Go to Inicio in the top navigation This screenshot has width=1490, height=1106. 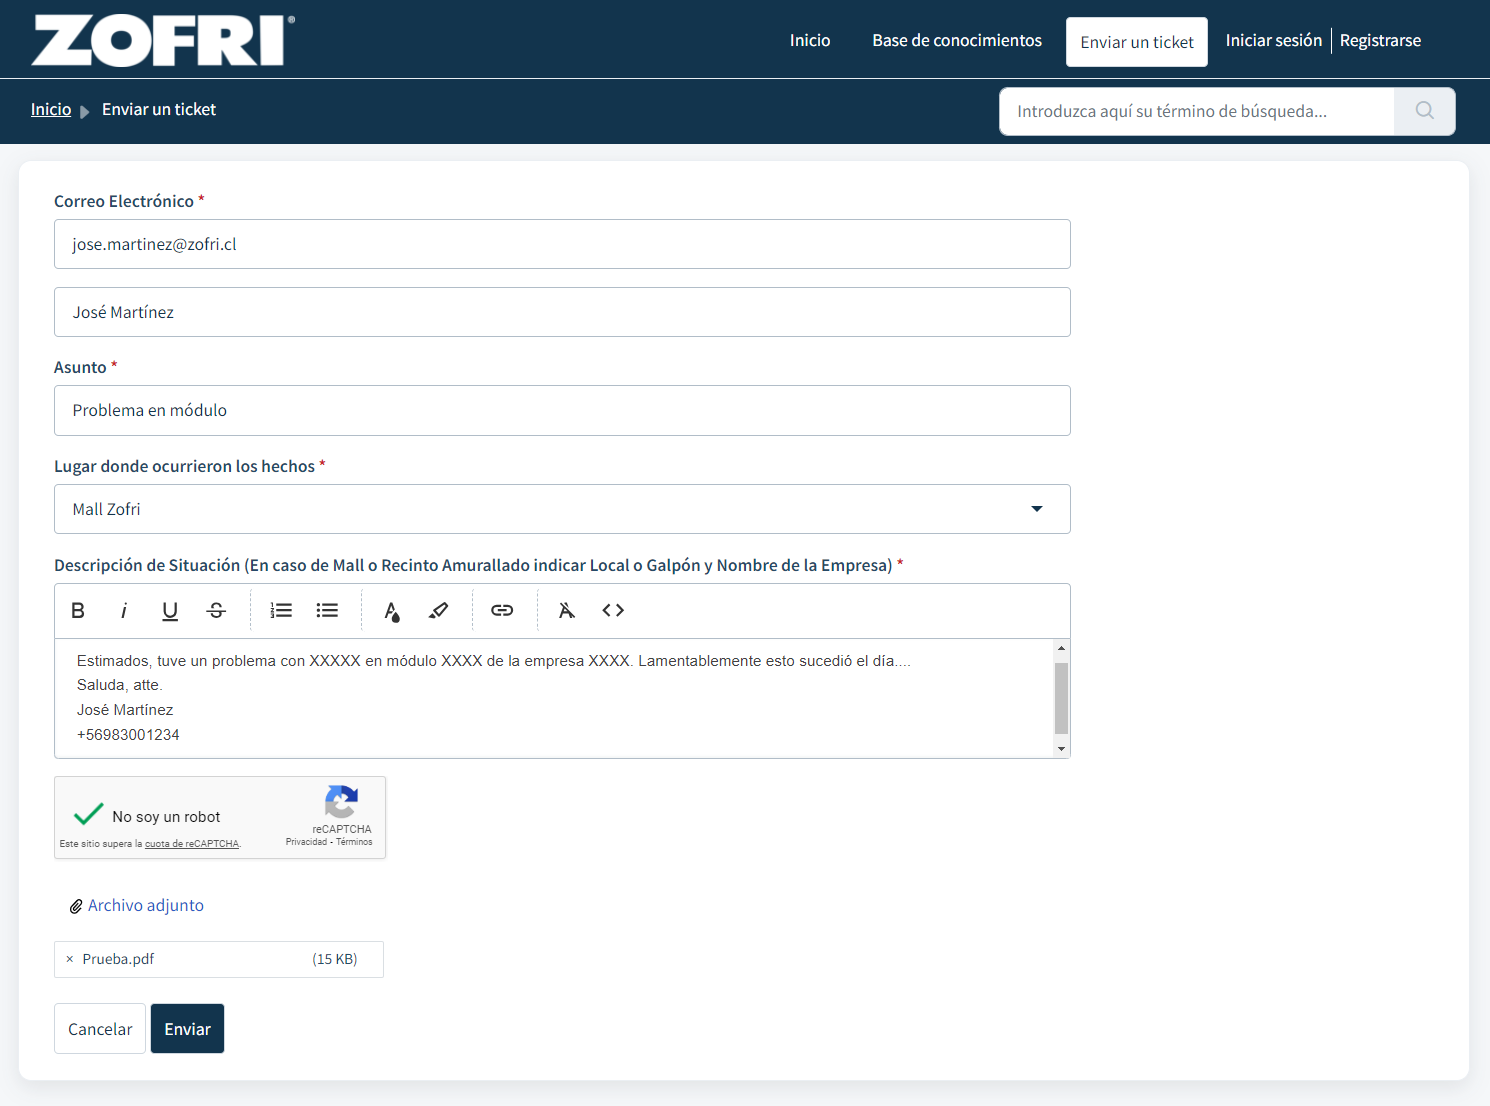coord(810,40)
